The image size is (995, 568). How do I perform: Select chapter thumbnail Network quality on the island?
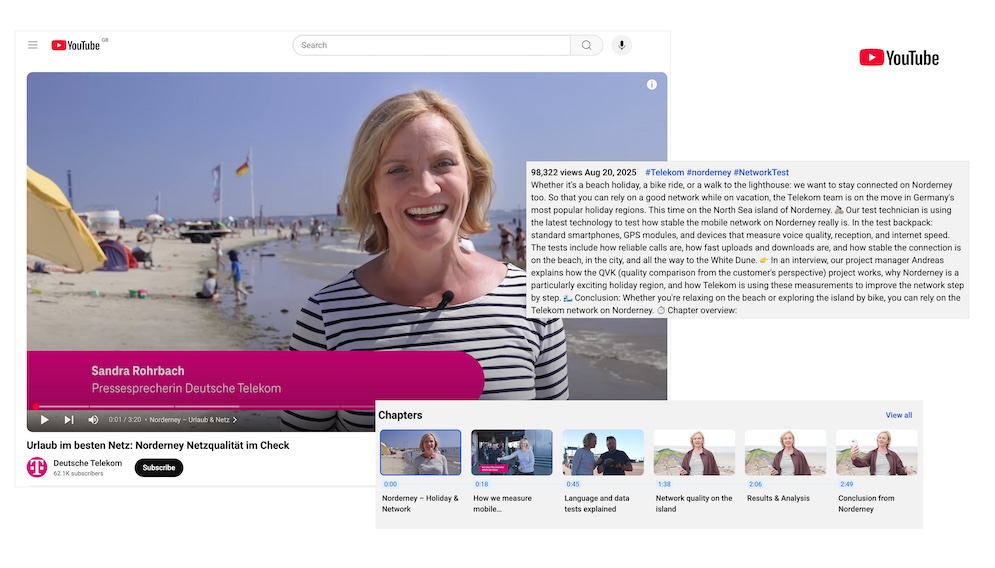coord(694,452)
